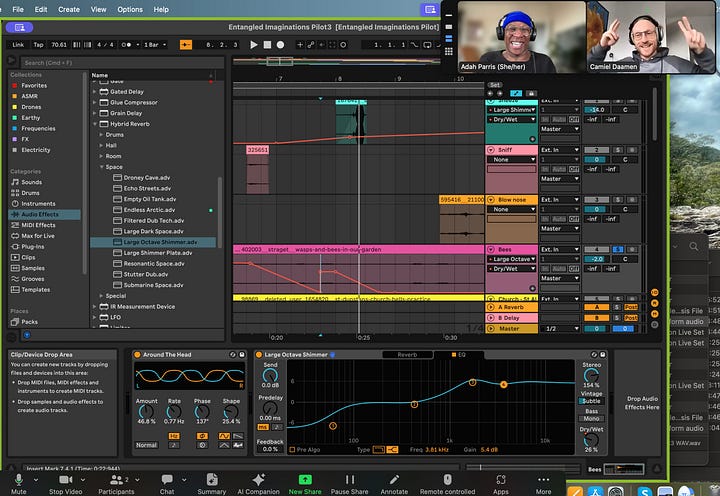Open the Plug-Ins category
This screenshot has height=496, width=720.
tap(33, 247)
